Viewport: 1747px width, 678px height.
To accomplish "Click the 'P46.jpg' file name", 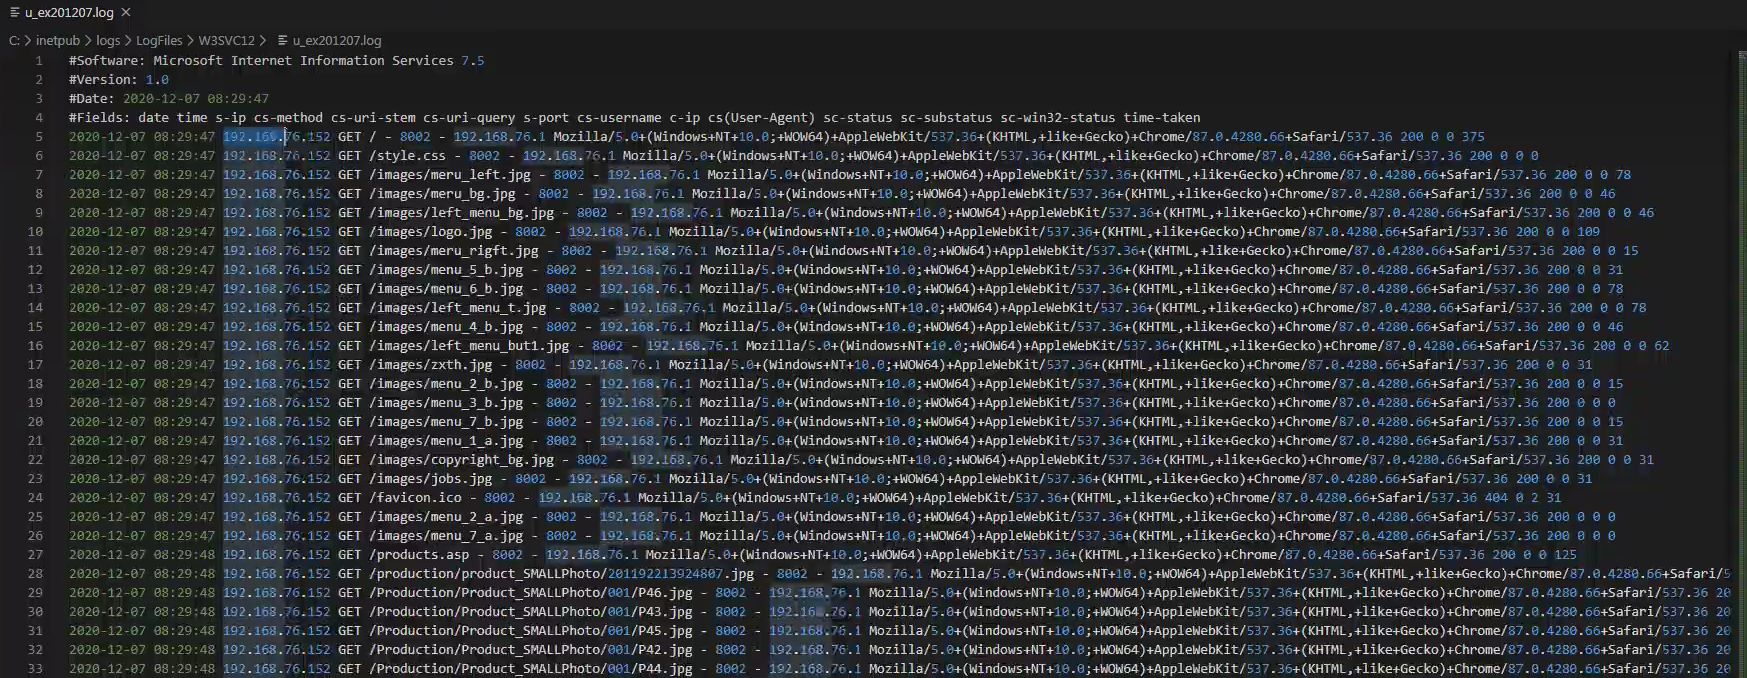I will (665, 593).
